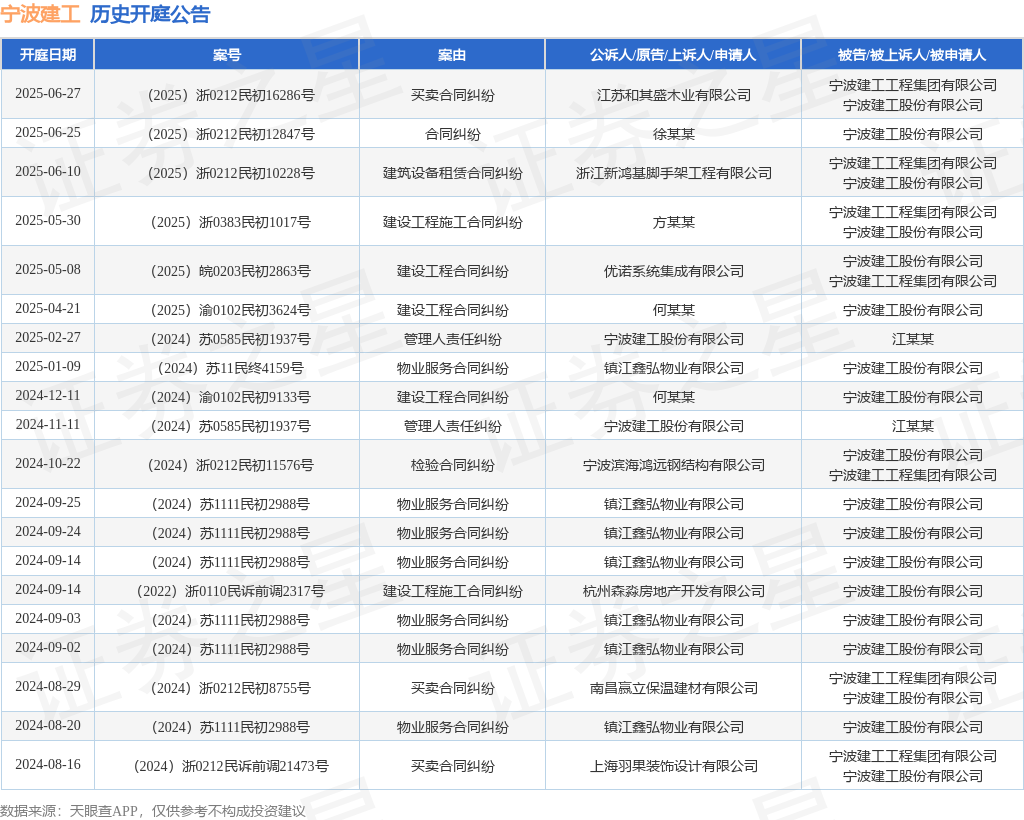Click date cell 2024-10-22
This screenshot has height=820, width=1024.
tap(48, 463)
